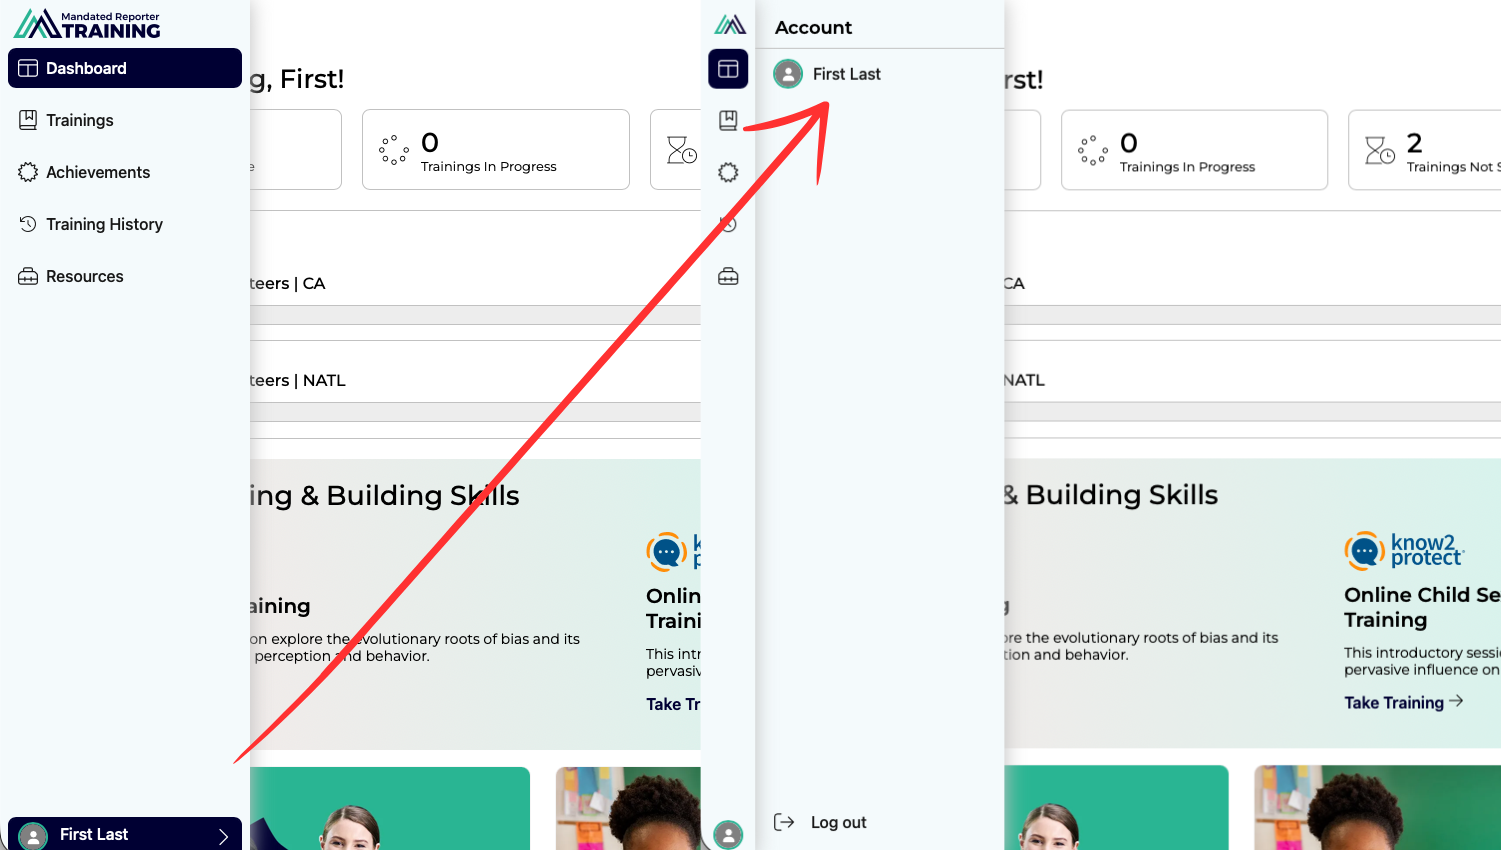The height and width of the screenshot is (850, 1501).
Task: Click the Trainings In Progress card
Action: pyautogui.click(x=1194, y=150)
